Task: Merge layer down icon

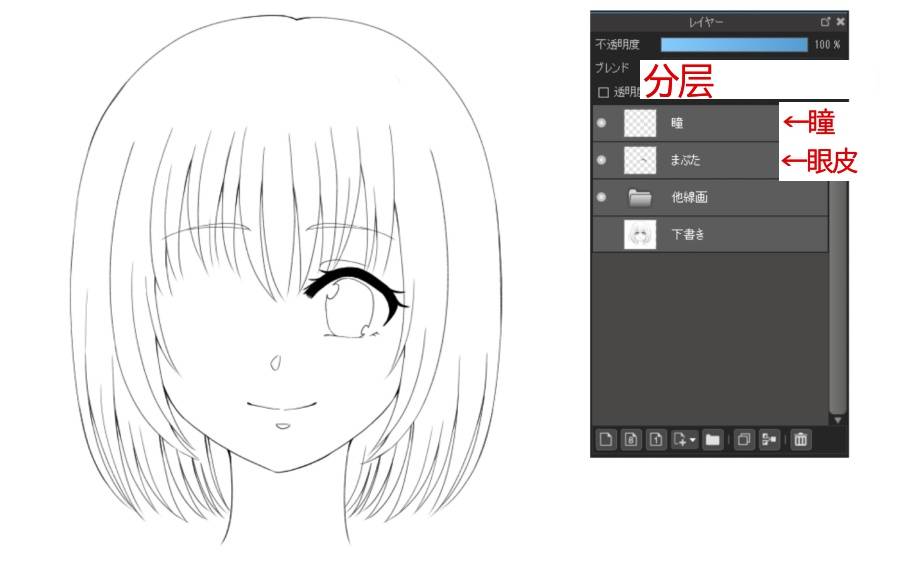Action: [x=769, y=440]
